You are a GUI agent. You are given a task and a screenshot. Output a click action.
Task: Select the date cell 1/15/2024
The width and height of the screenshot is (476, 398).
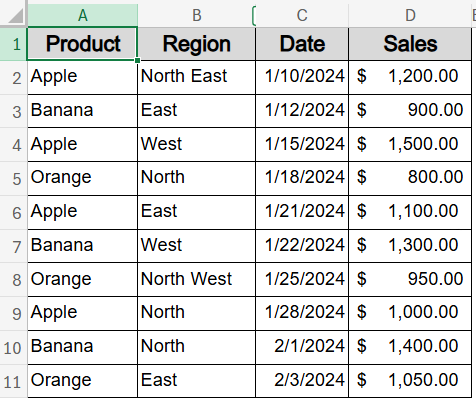(x=302, y=145)
